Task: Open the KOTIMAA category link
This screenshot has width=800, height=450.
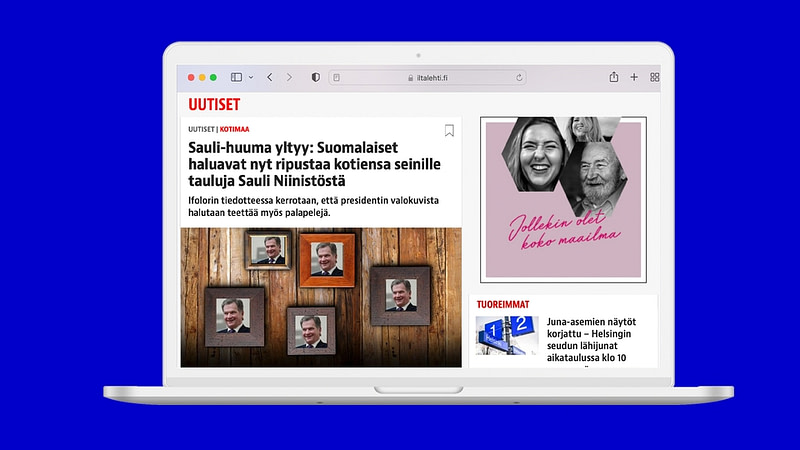Action: coord(234,130)
